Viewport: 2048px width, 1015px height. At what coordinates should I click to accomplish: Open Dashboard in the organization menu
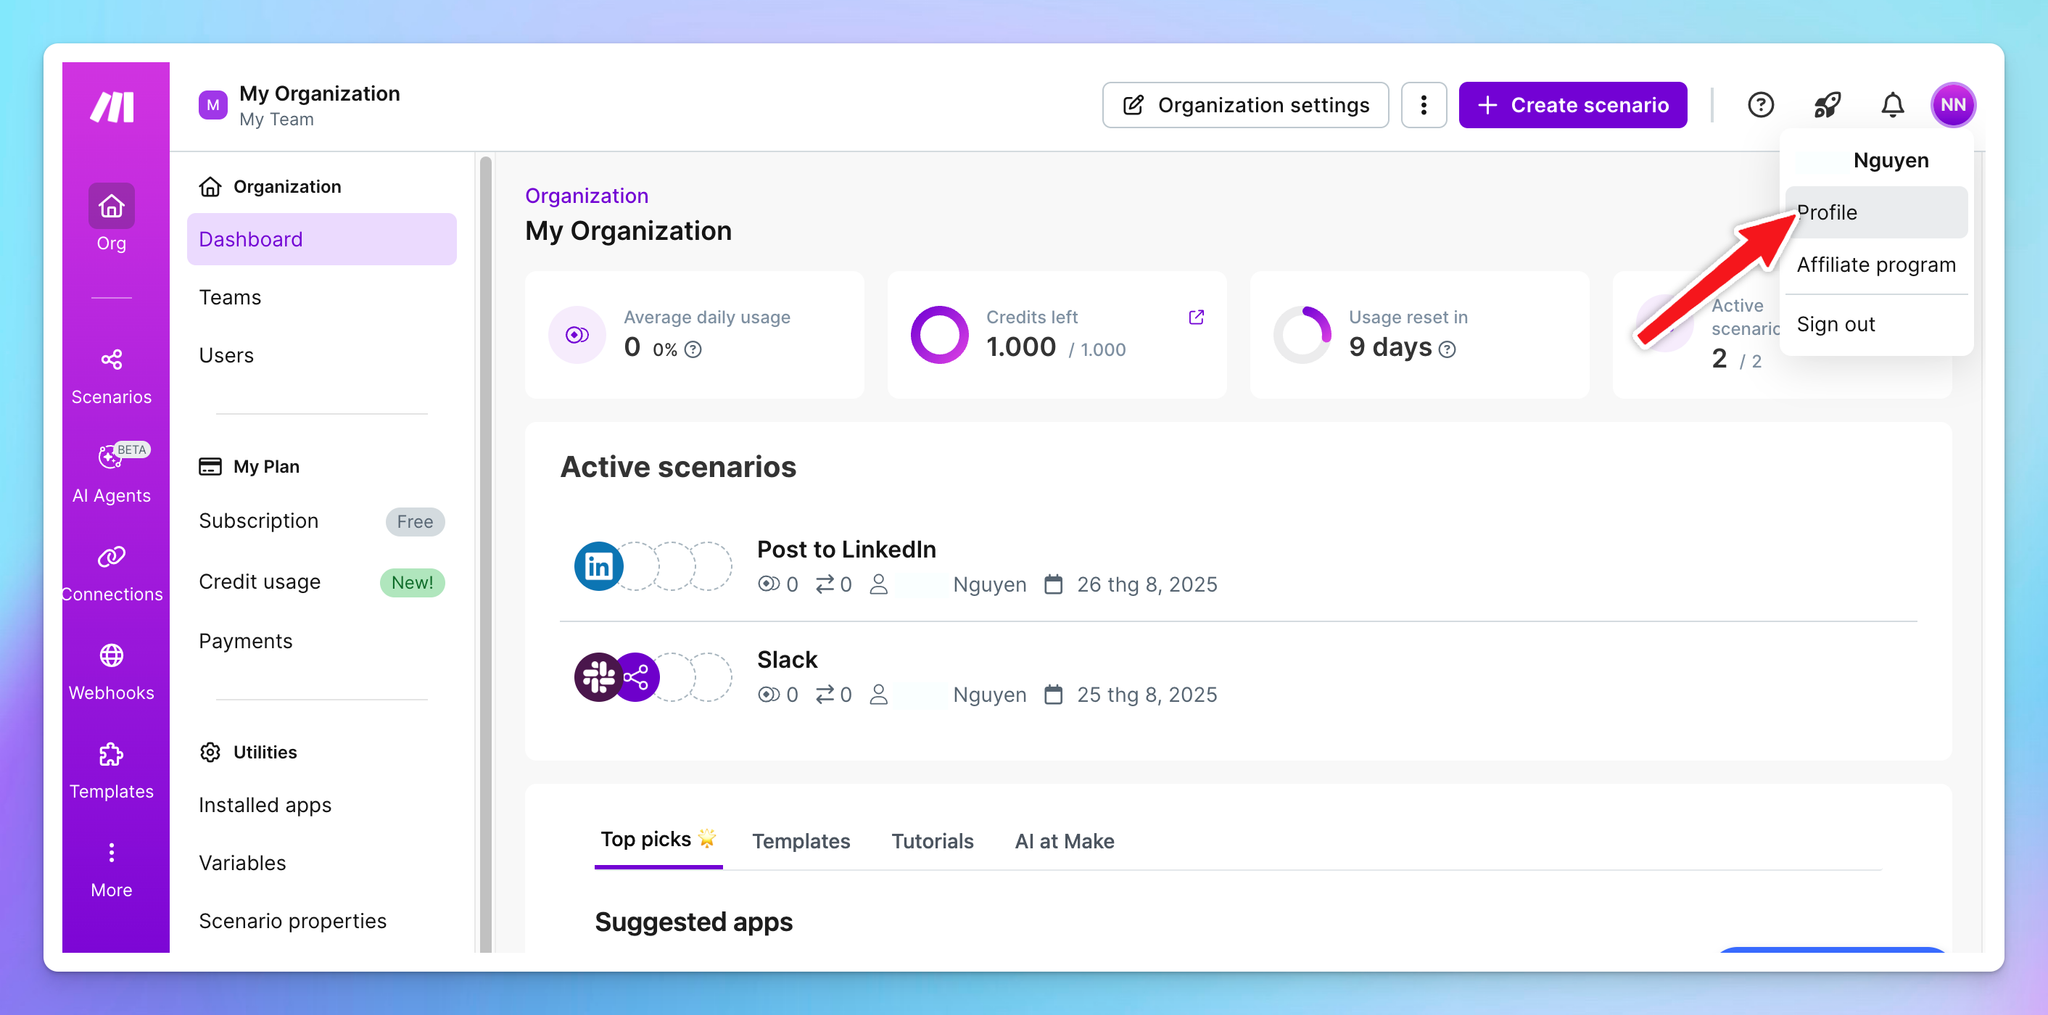(x=322, y=239)
